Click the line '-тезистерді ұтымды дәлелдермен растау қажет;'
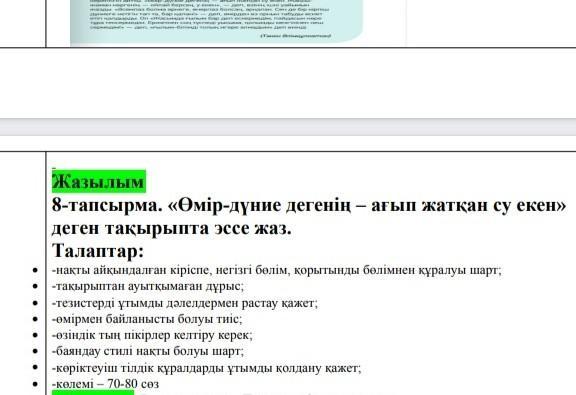Image resolution: width=576 pixels, height=395 pixels. click(185, 303)
